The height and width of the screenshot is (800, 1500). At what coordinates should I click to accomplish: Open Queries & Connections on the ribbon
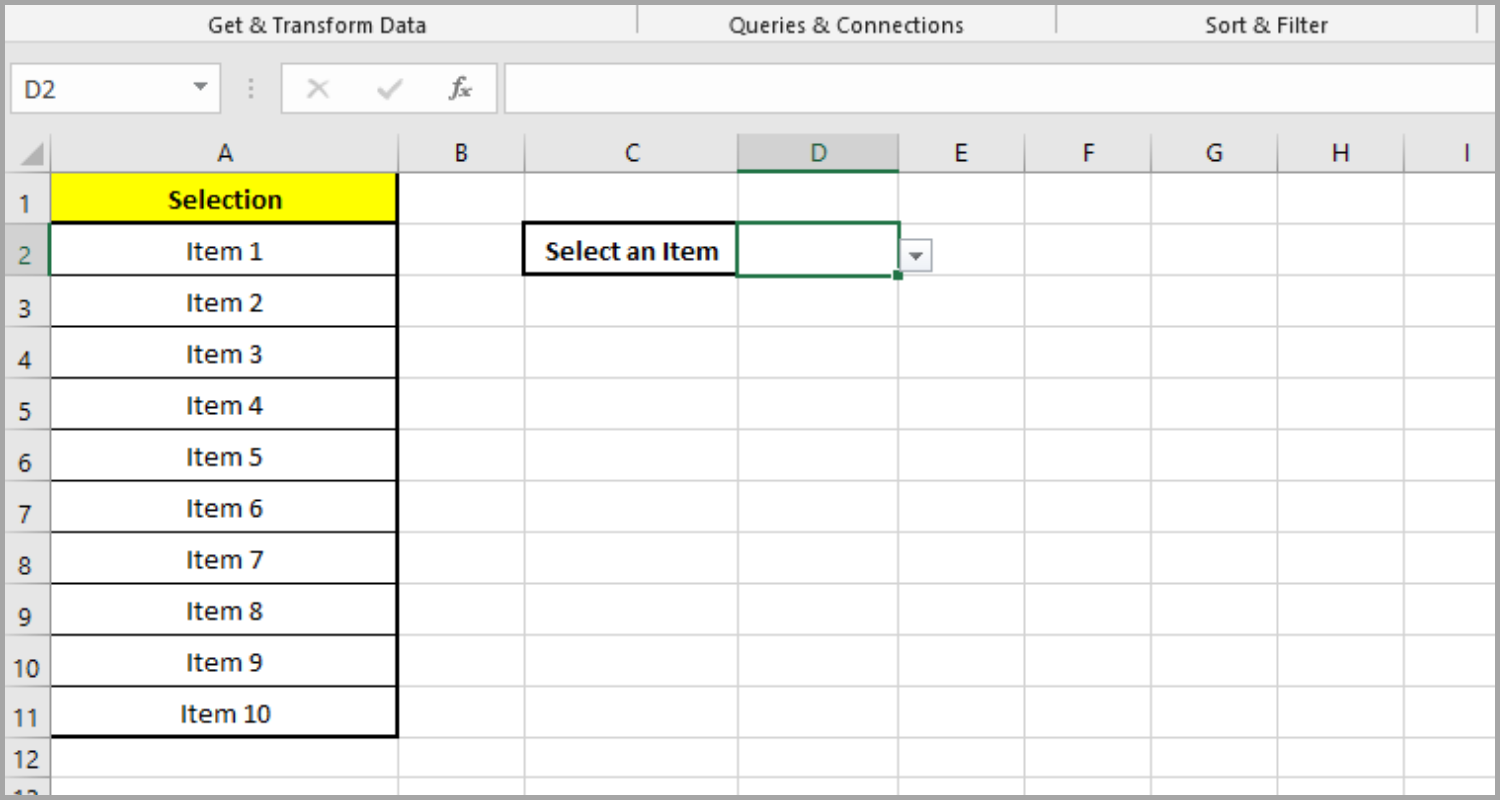[x=845, y=24]
